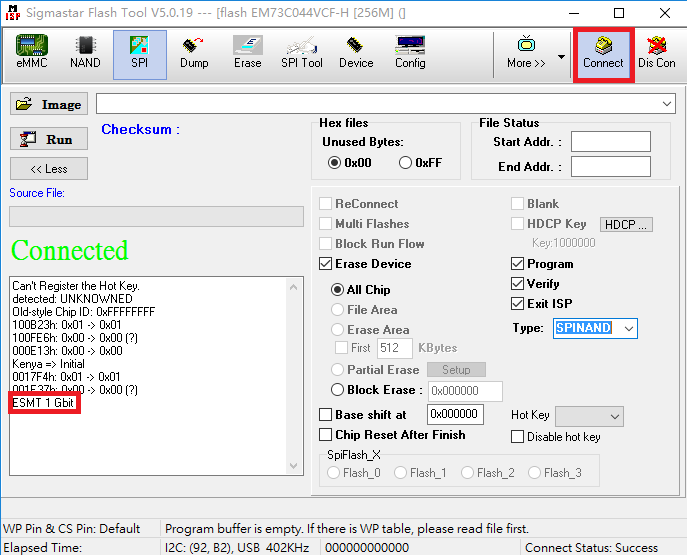
Task: Toggle the Verify checkbox
Action: pos(535,284)
